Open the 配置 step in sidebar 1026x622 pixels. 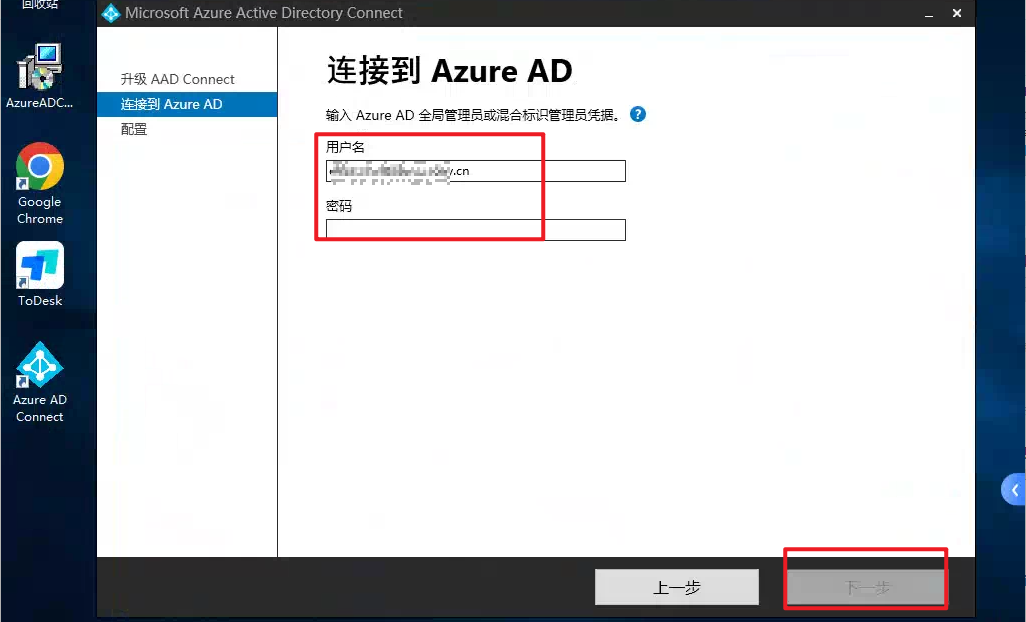(x=134, y=129)
